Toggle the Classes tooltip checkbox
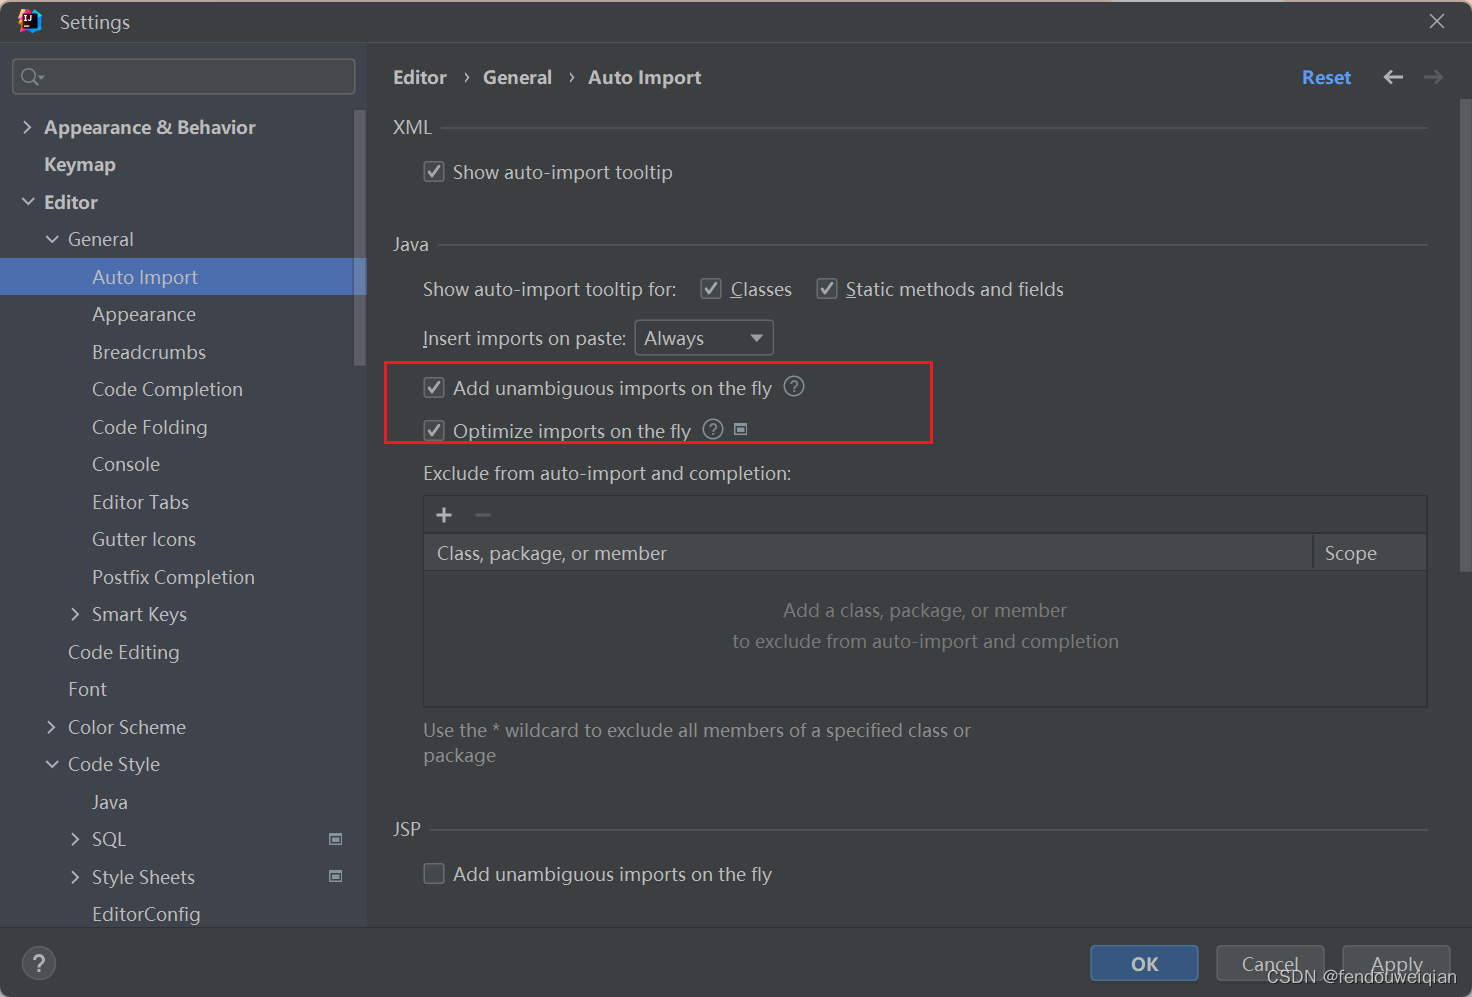 click(711, 289)
